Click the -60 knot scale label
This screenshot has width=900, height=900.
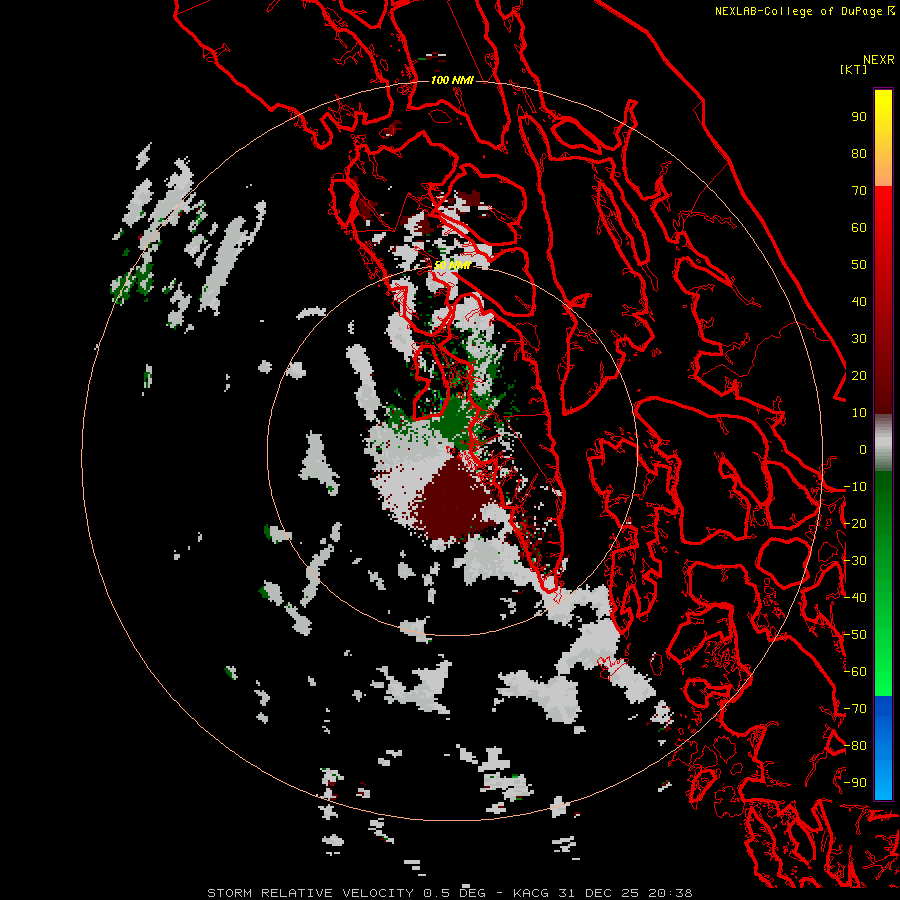(x=855, y=672)
